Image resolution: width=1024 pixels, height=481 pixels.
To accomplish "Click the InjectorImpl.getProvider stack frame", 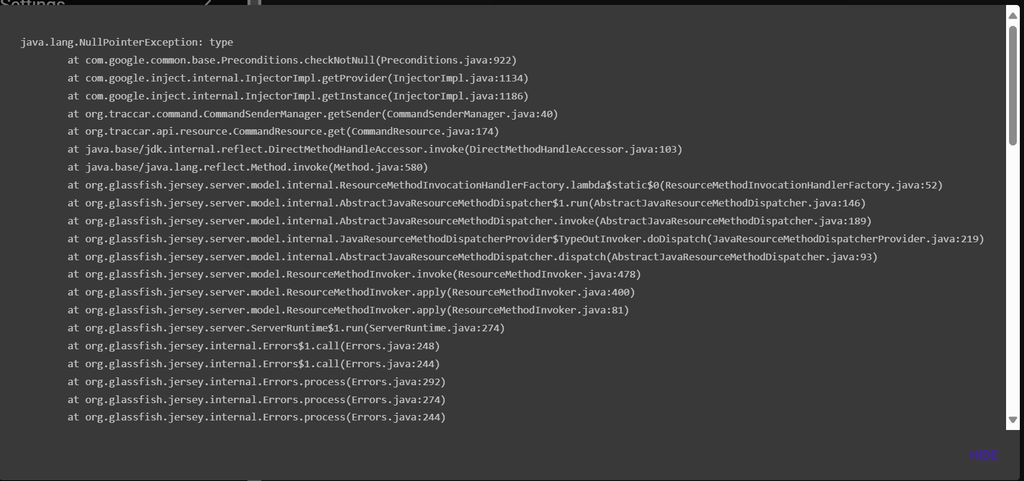I will (298, 78).
